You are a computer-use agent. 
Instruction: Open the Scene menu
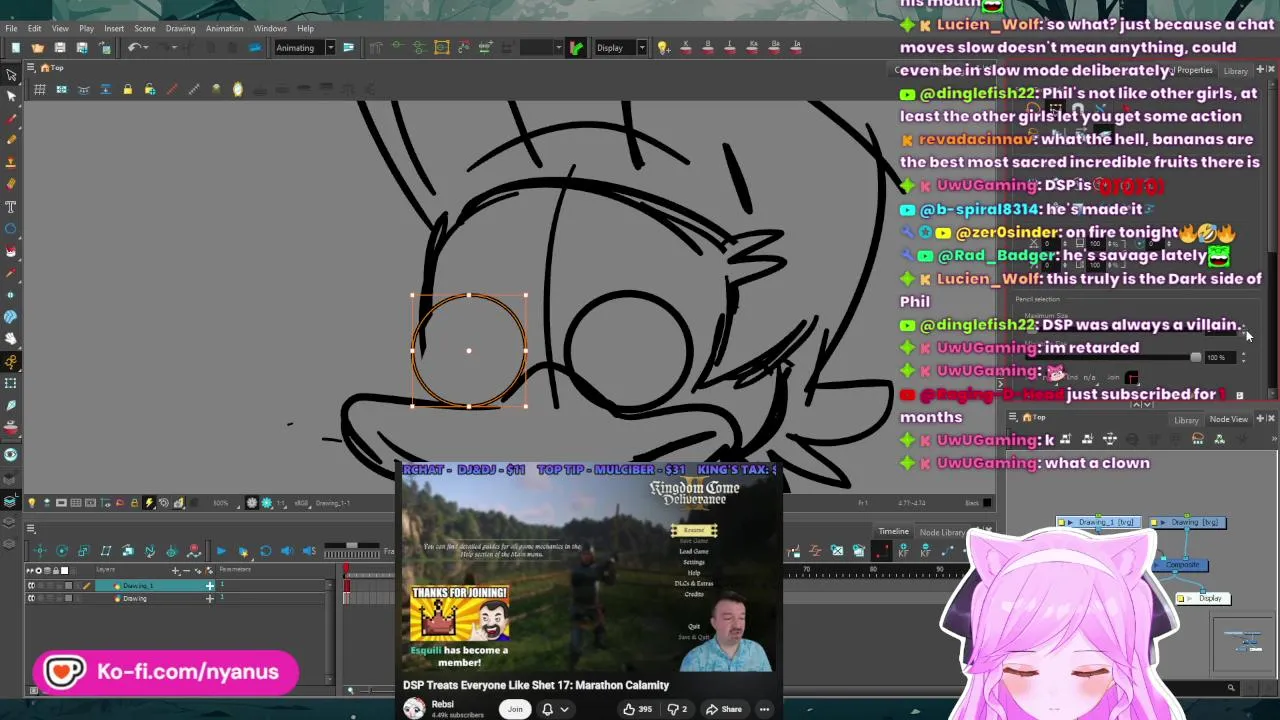[x=145, y=28]
